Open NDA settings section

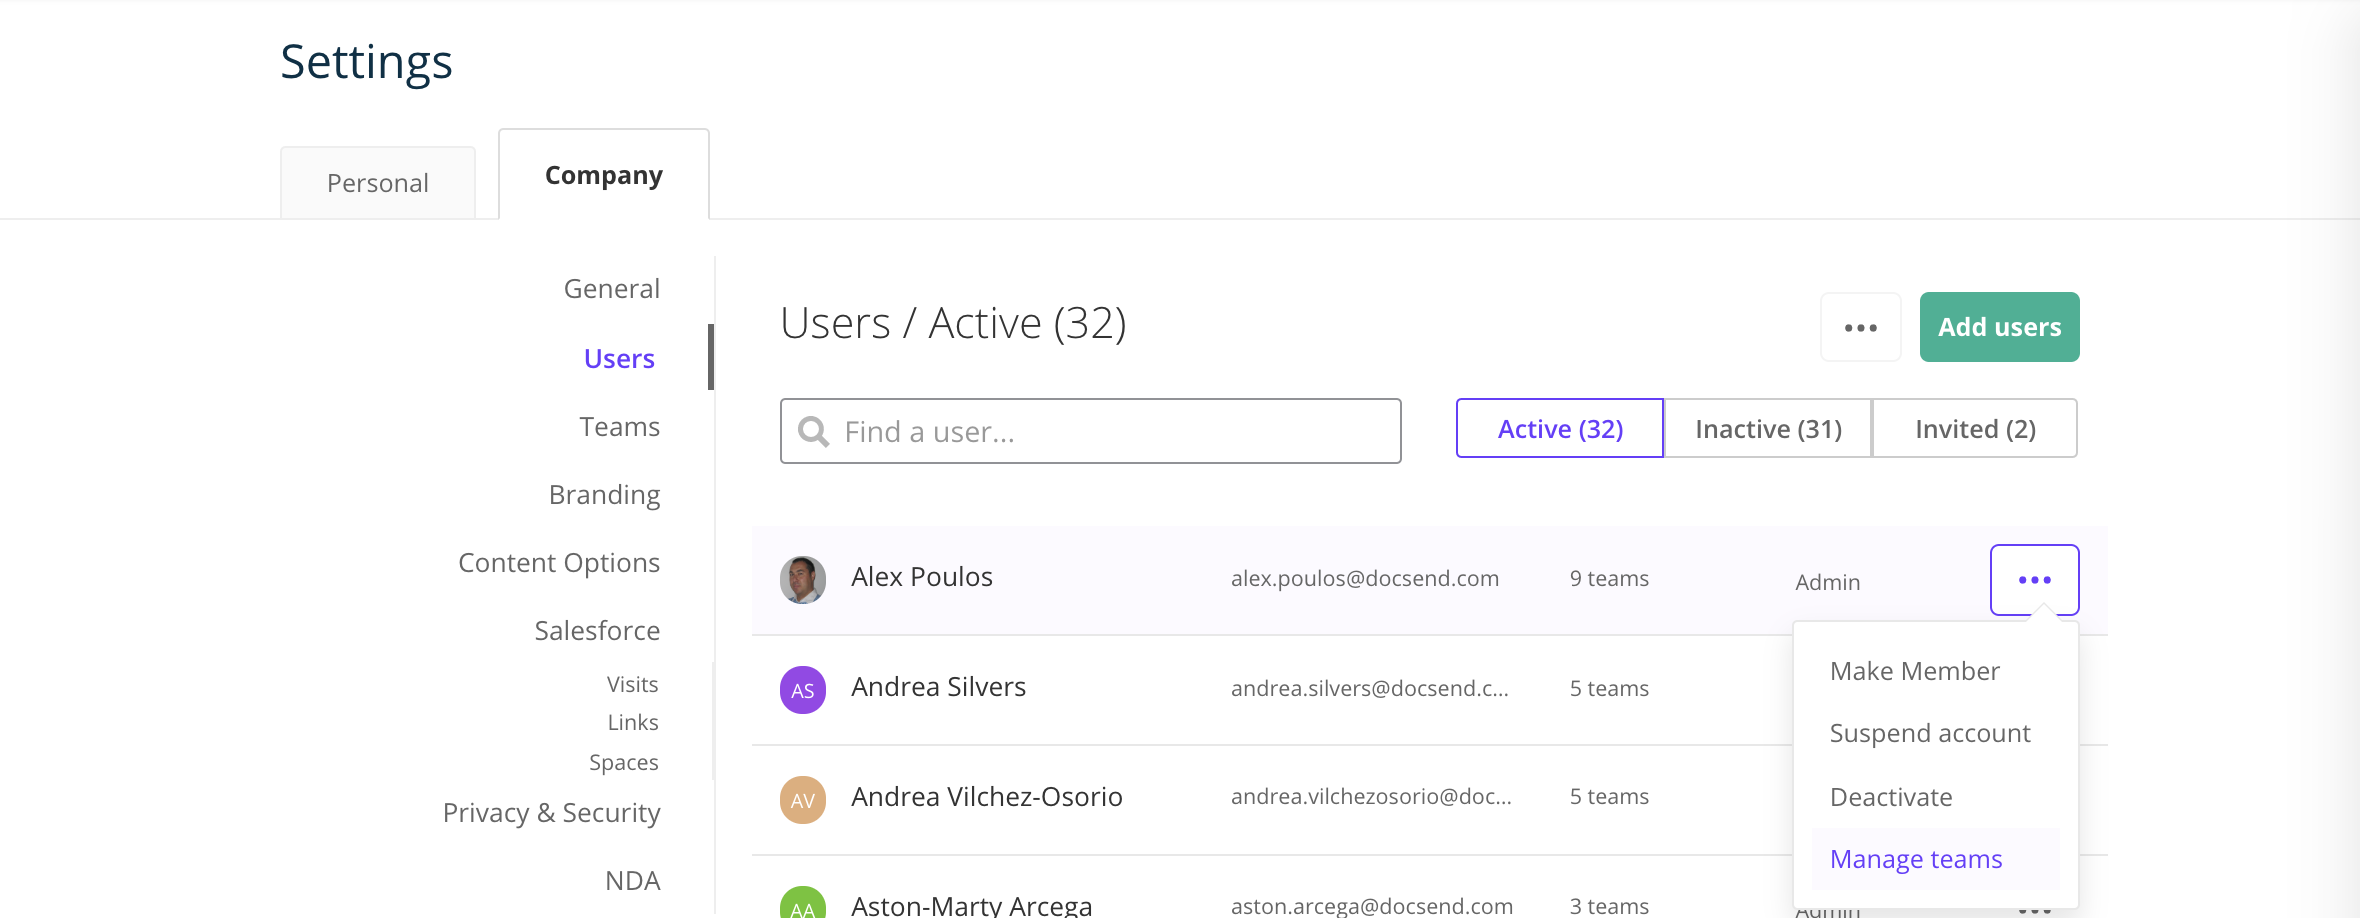633,881
